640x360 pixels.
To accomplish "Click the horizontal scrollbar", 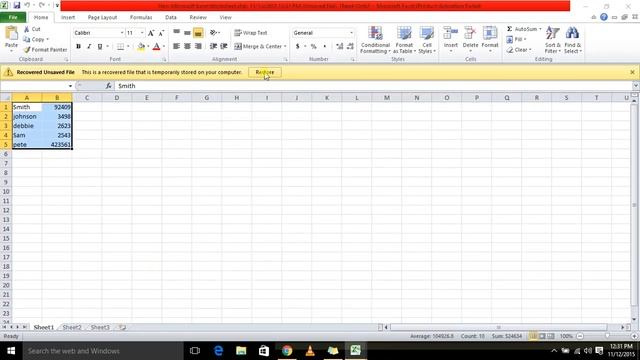I will coord(499,327).
